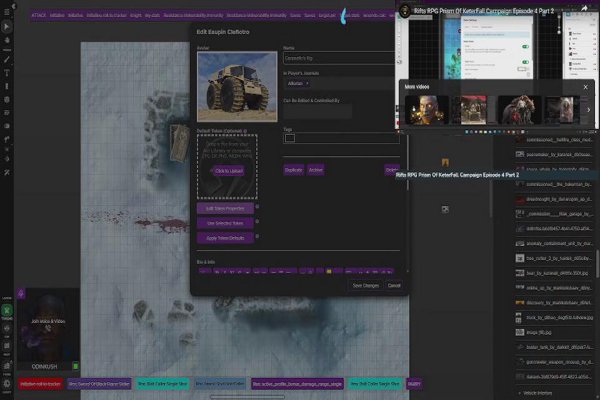This screenshot has height=400, width=600.
Task: Open settings gear at bottom of left toolbar
Action: click(x=7, y=383)
